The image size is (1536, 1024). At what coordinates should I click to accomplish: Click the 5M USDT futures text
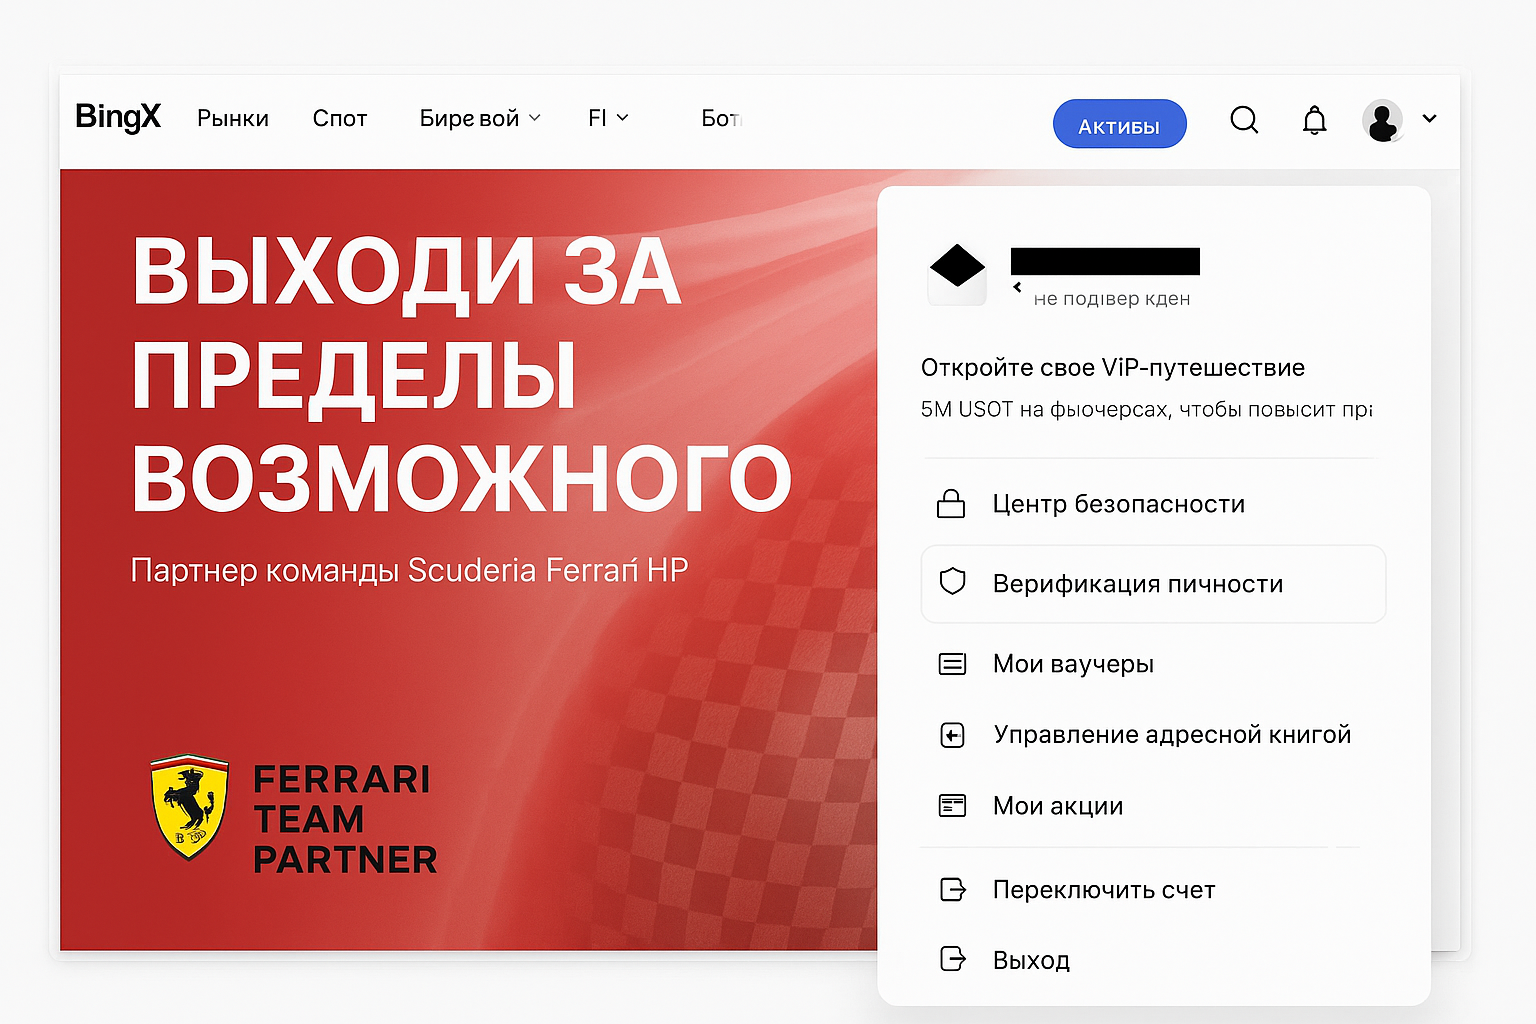(x=1146, y=410)
